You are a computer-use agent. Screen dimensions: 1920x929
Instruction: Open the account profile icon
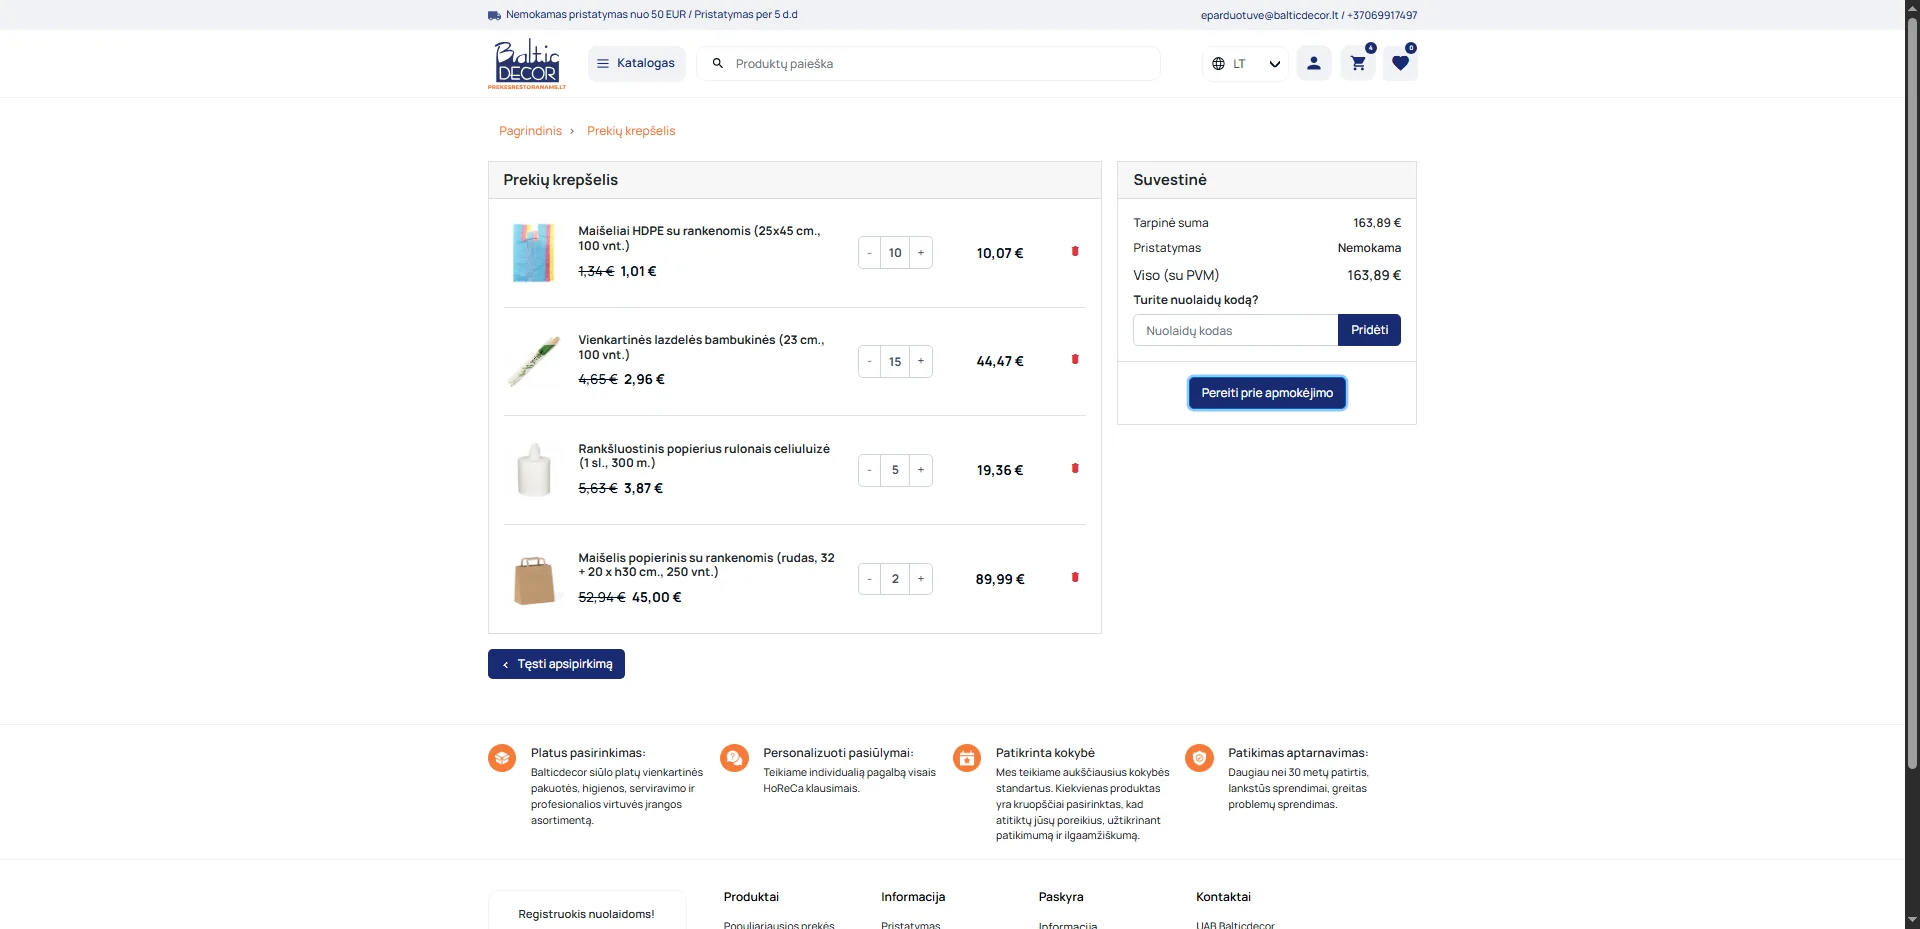pyautogui.click(x=1313, y=62)
